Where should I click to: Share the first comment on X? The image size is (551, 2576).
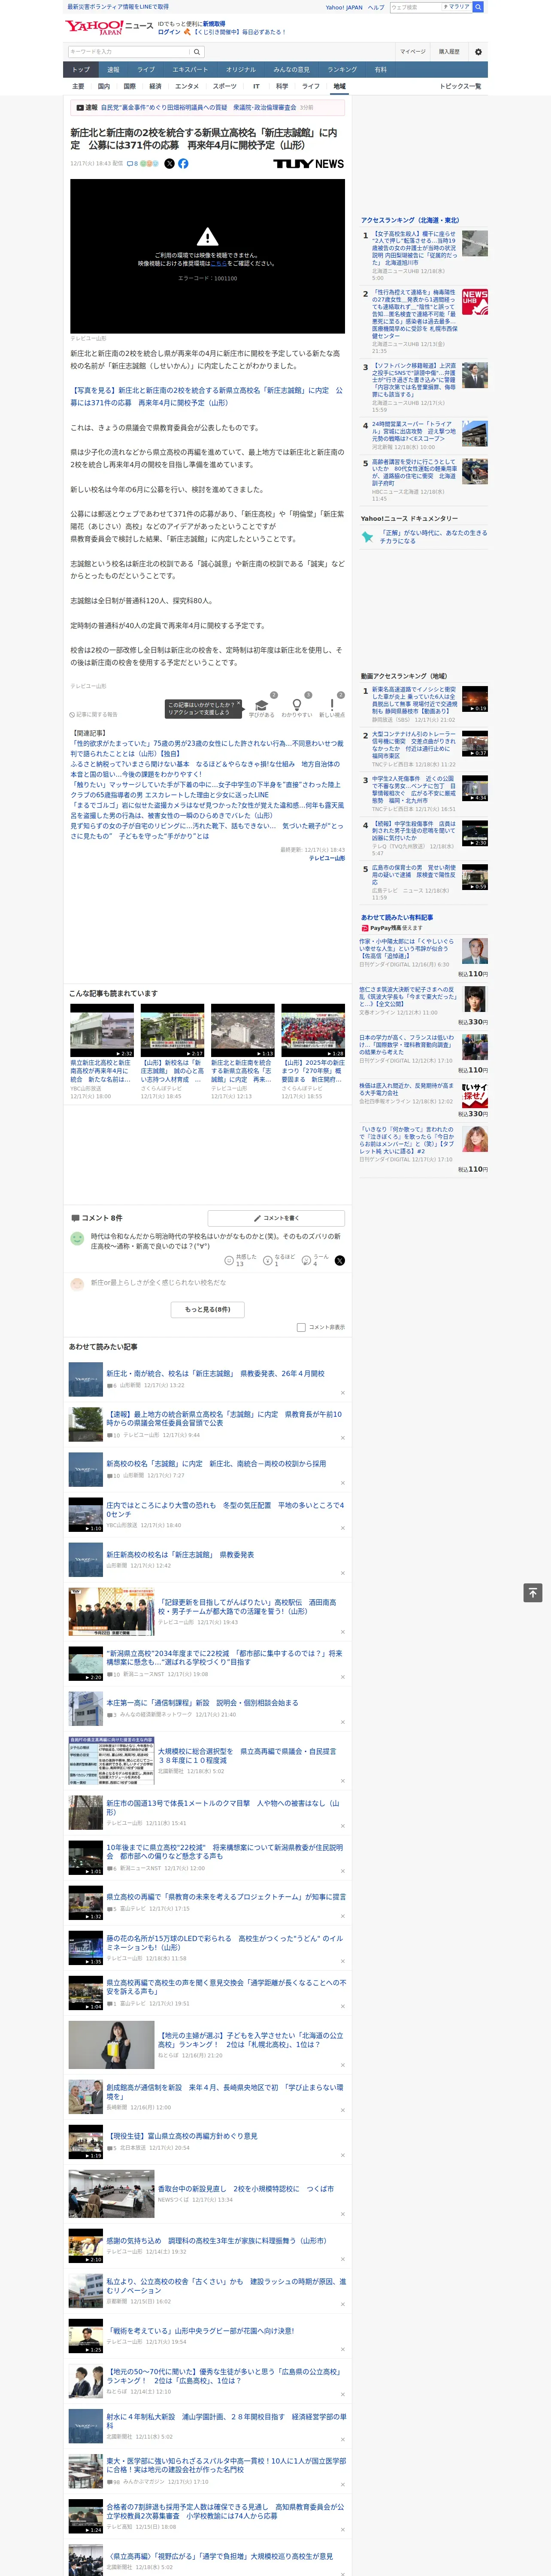(x=339, y=1260)
